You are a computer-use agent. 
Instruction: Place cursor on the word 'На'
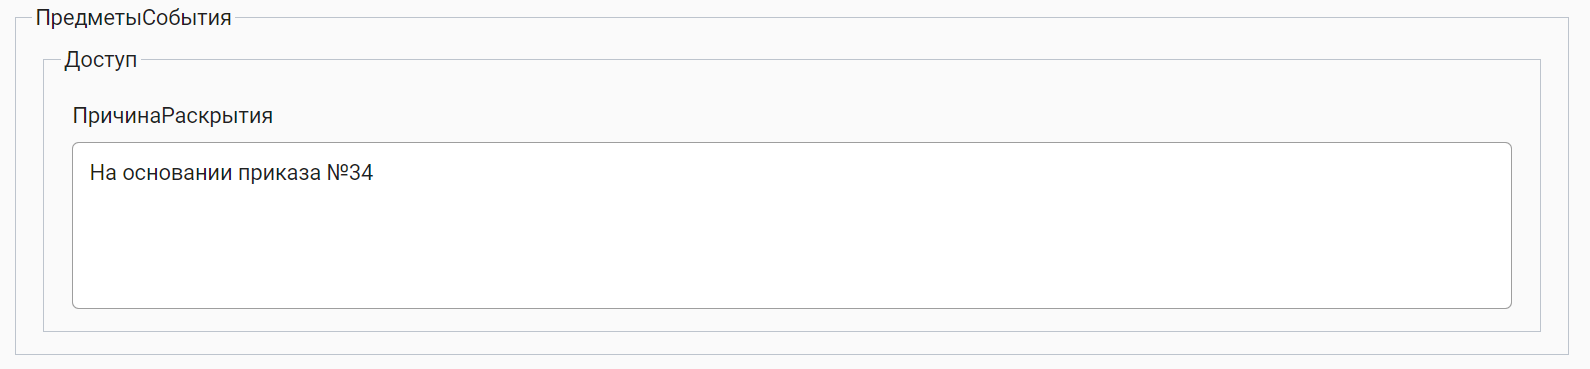(x=103, y=173)
